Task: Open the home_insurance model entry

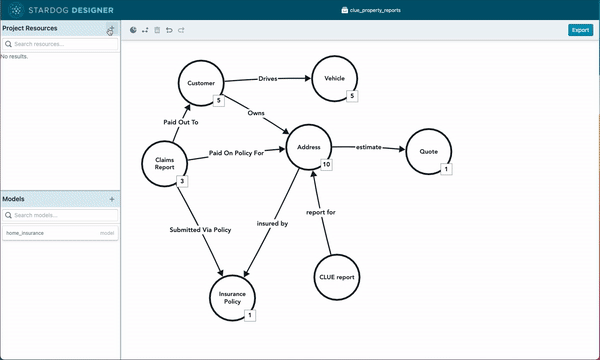Action: (60, 233)
